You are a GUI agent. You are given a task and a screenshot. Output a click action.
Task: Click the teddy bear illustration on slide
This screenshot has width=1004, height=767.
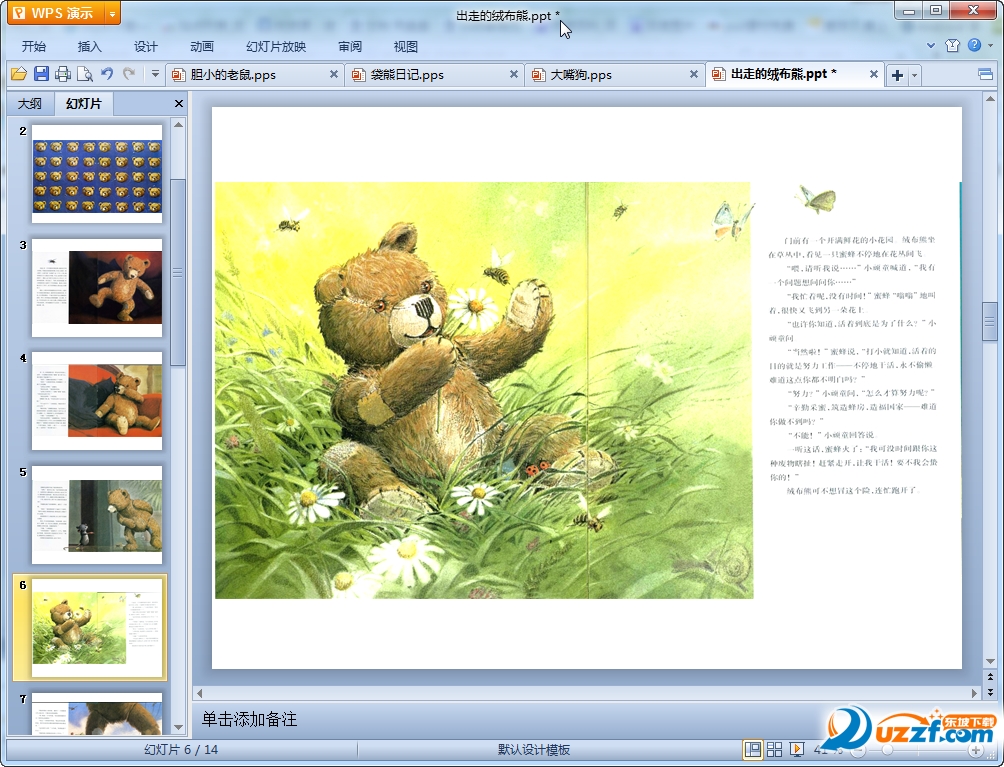click(x=483, y=391)
